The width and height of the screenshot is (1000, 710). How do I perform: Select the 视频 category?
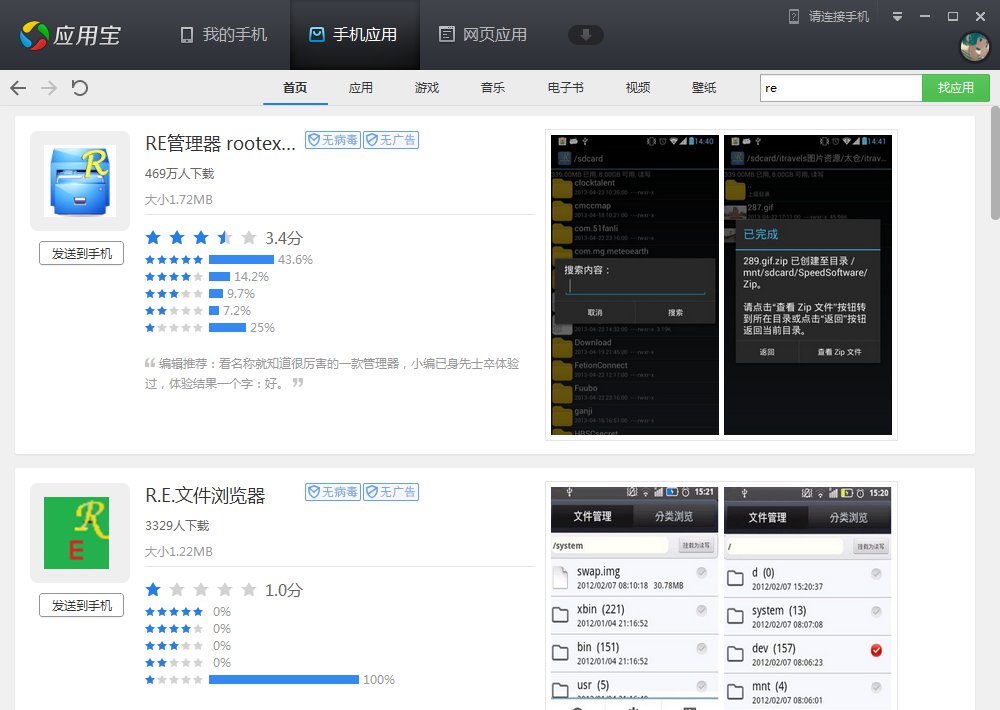[638, 87]
